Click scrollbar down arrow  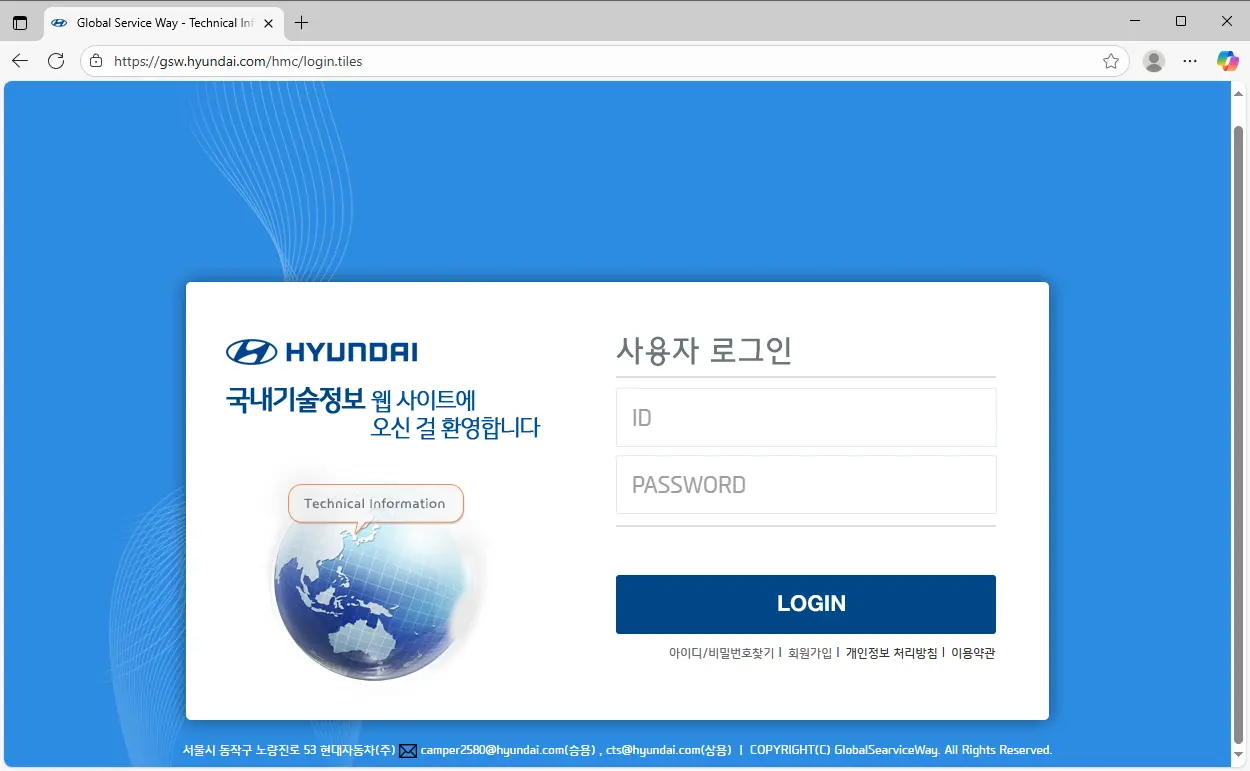(1240, 757)
